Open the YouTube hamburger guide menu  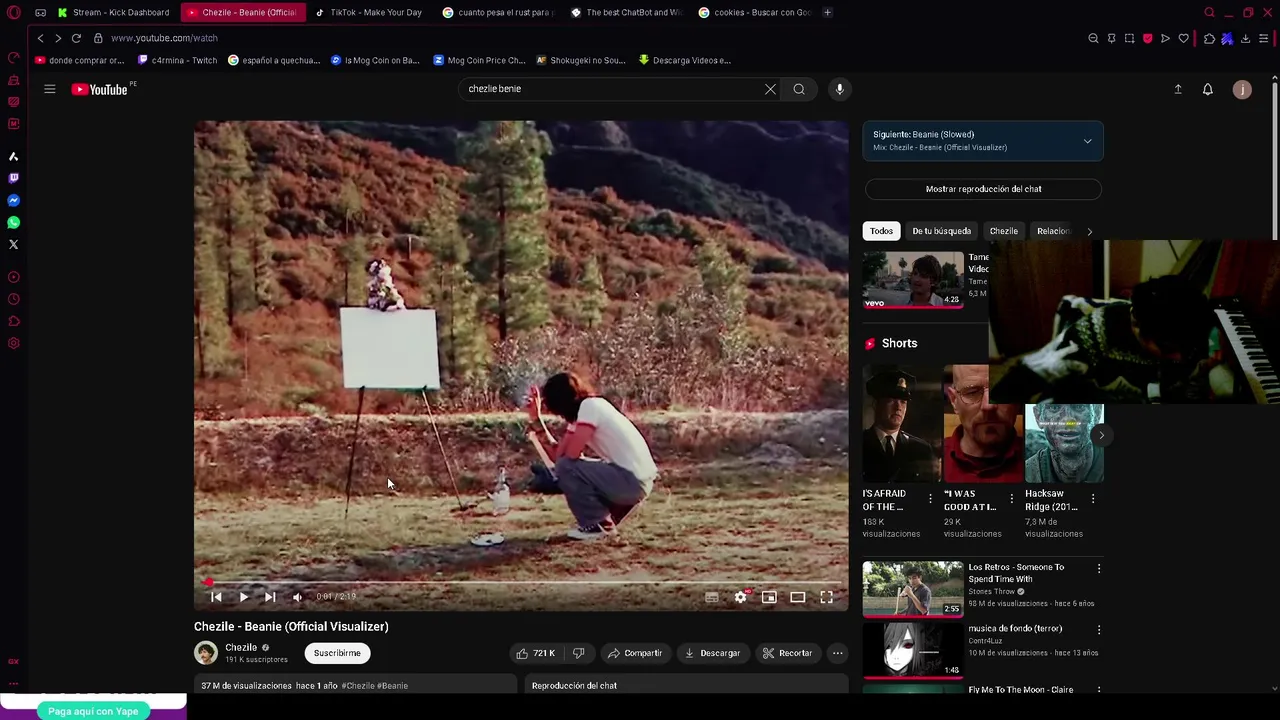pos(49,89)
